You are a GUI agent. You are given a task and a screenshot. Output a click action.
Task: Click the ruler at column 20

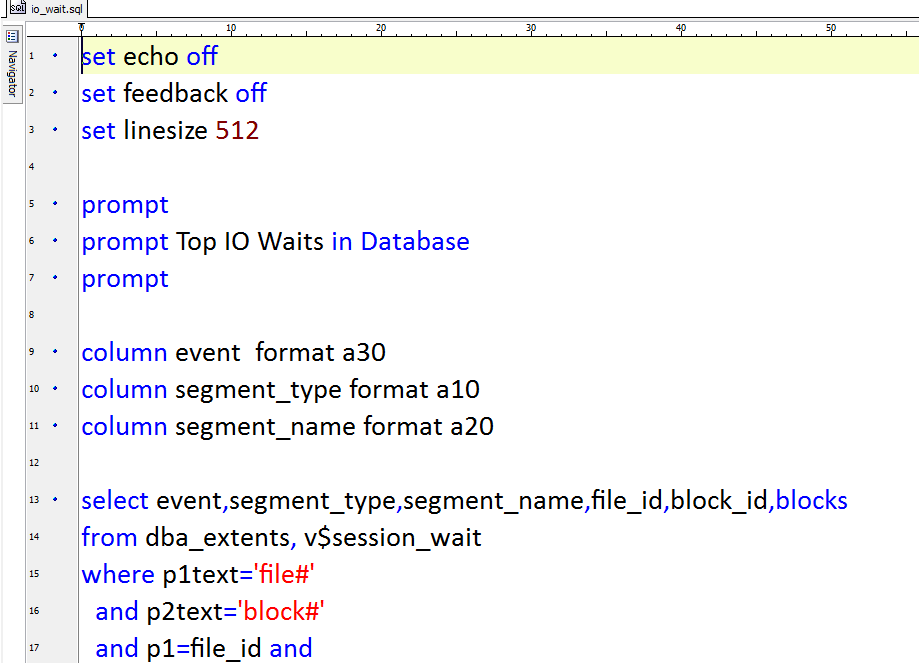381,29
